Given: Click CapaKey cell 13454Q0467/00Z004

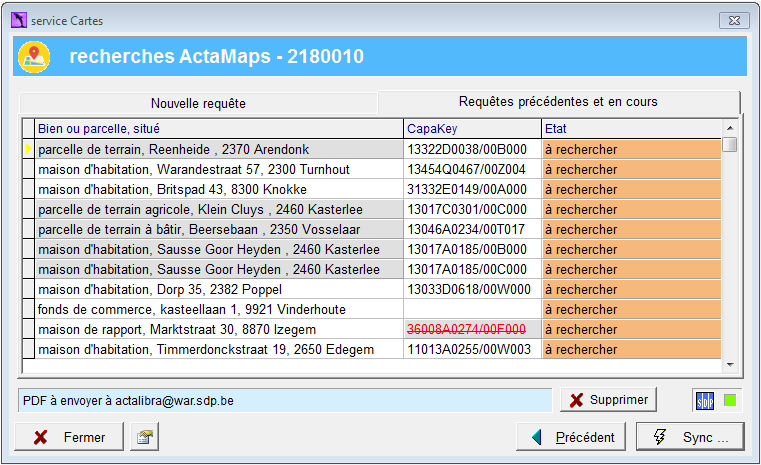Looking at the screenshot, I should coord(472,169).
